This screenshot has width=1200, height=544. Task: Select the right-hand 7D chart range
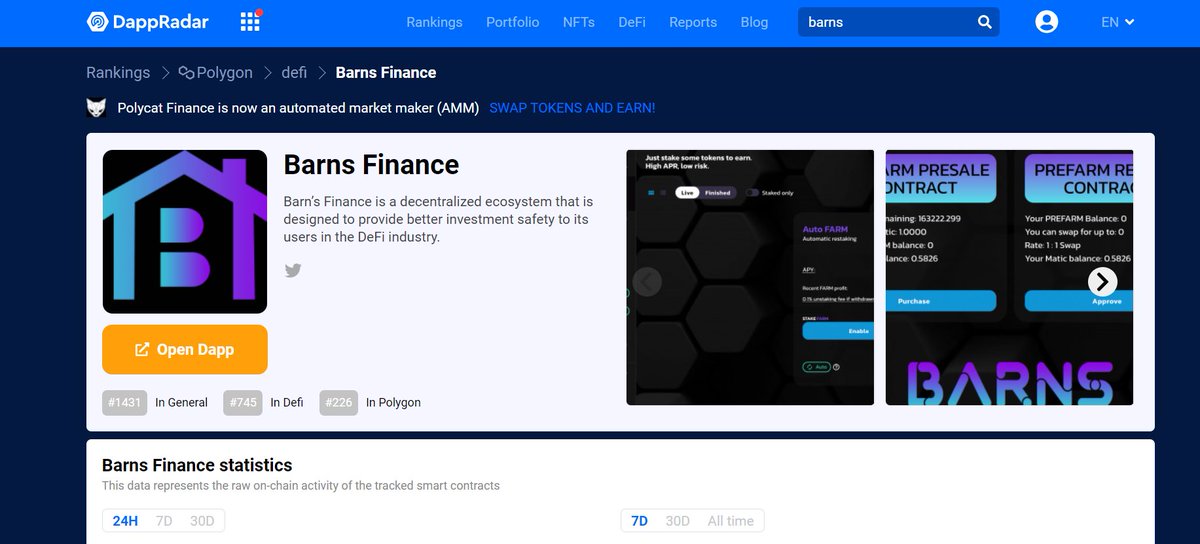(640, 521)
